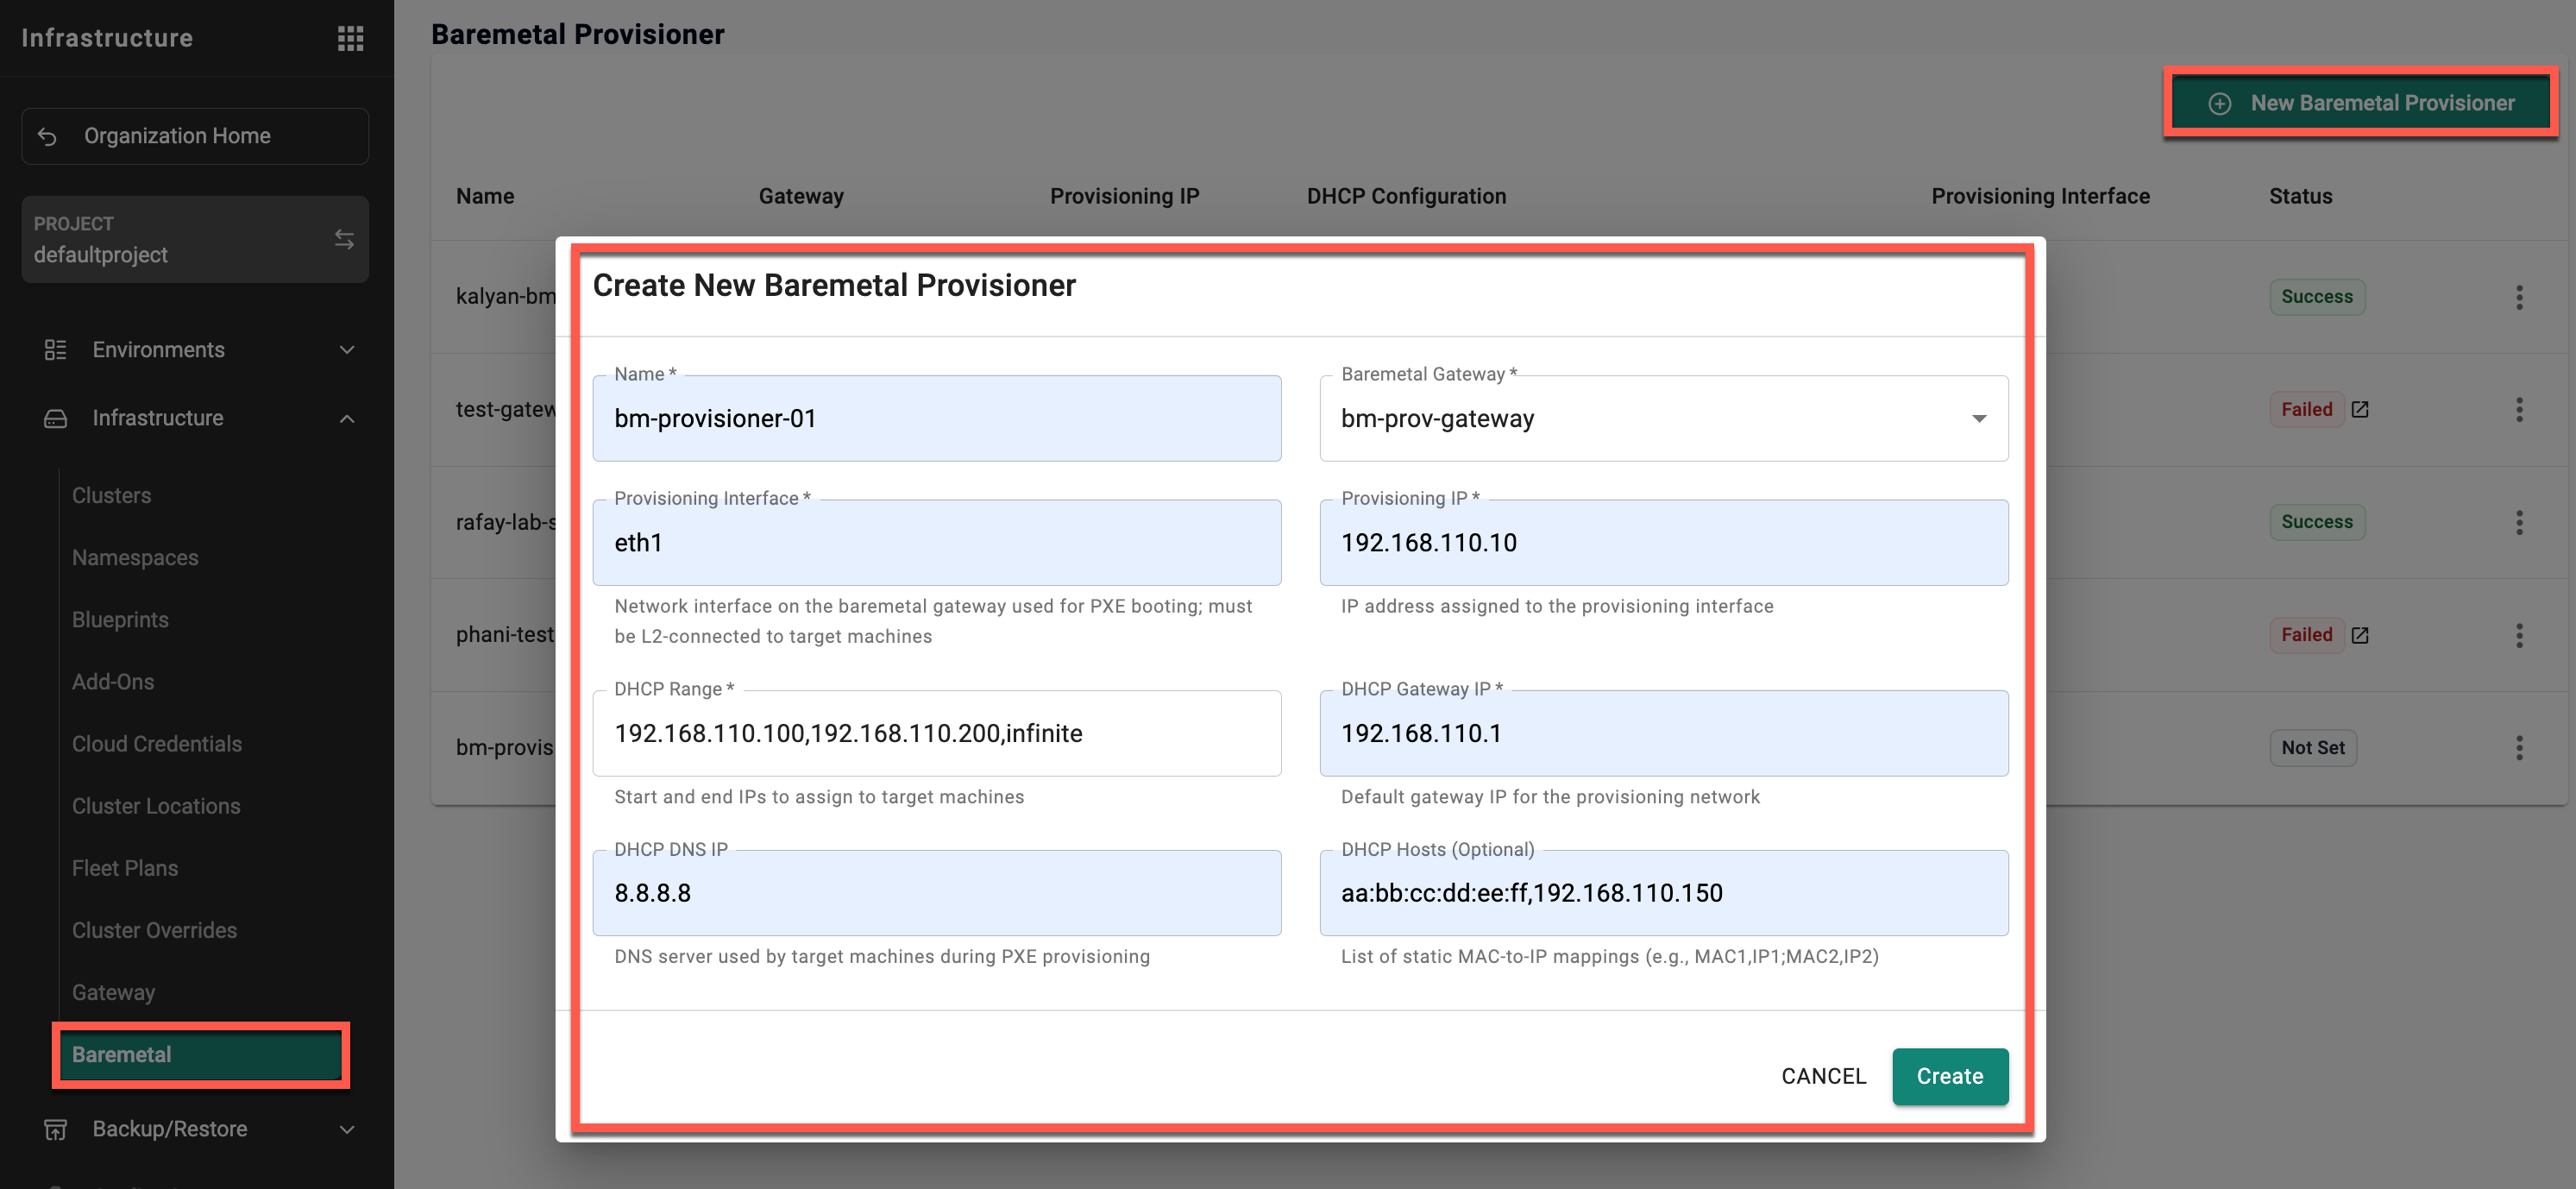Click the back arrow icon in Organization Home

[x=47, y=136]
